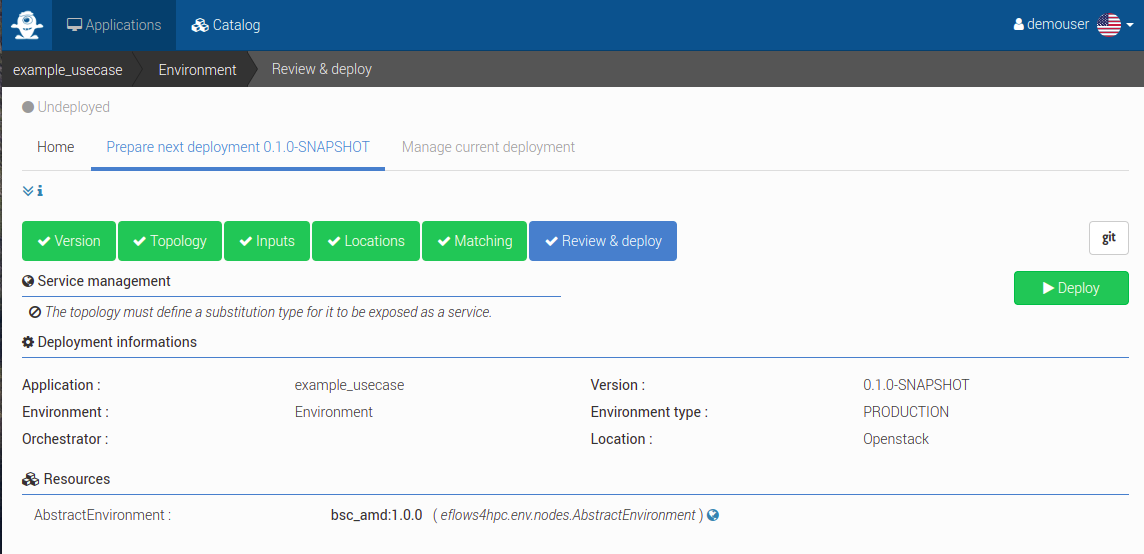Click the git button
Screen dimensions: 1144x554
(x=1108, y=239)
